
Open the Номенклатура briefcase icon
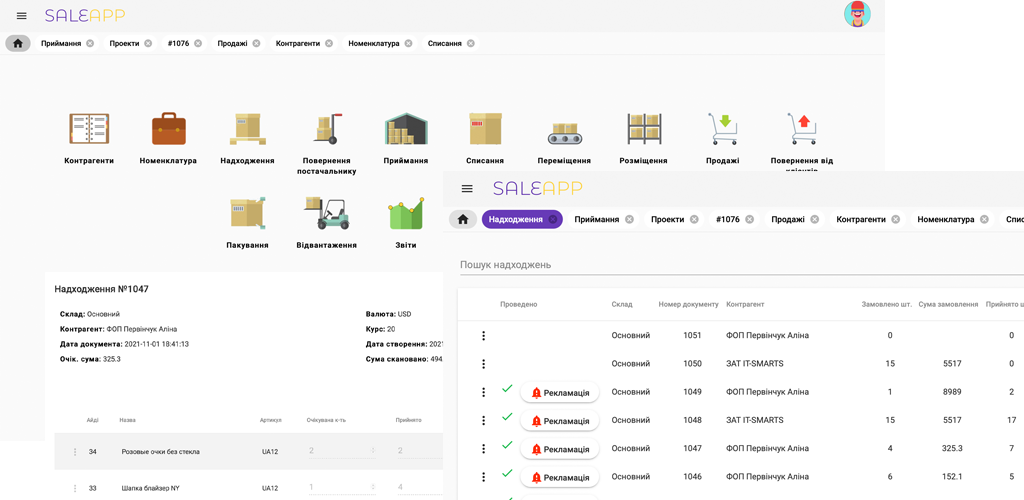(x=168, y=128)
